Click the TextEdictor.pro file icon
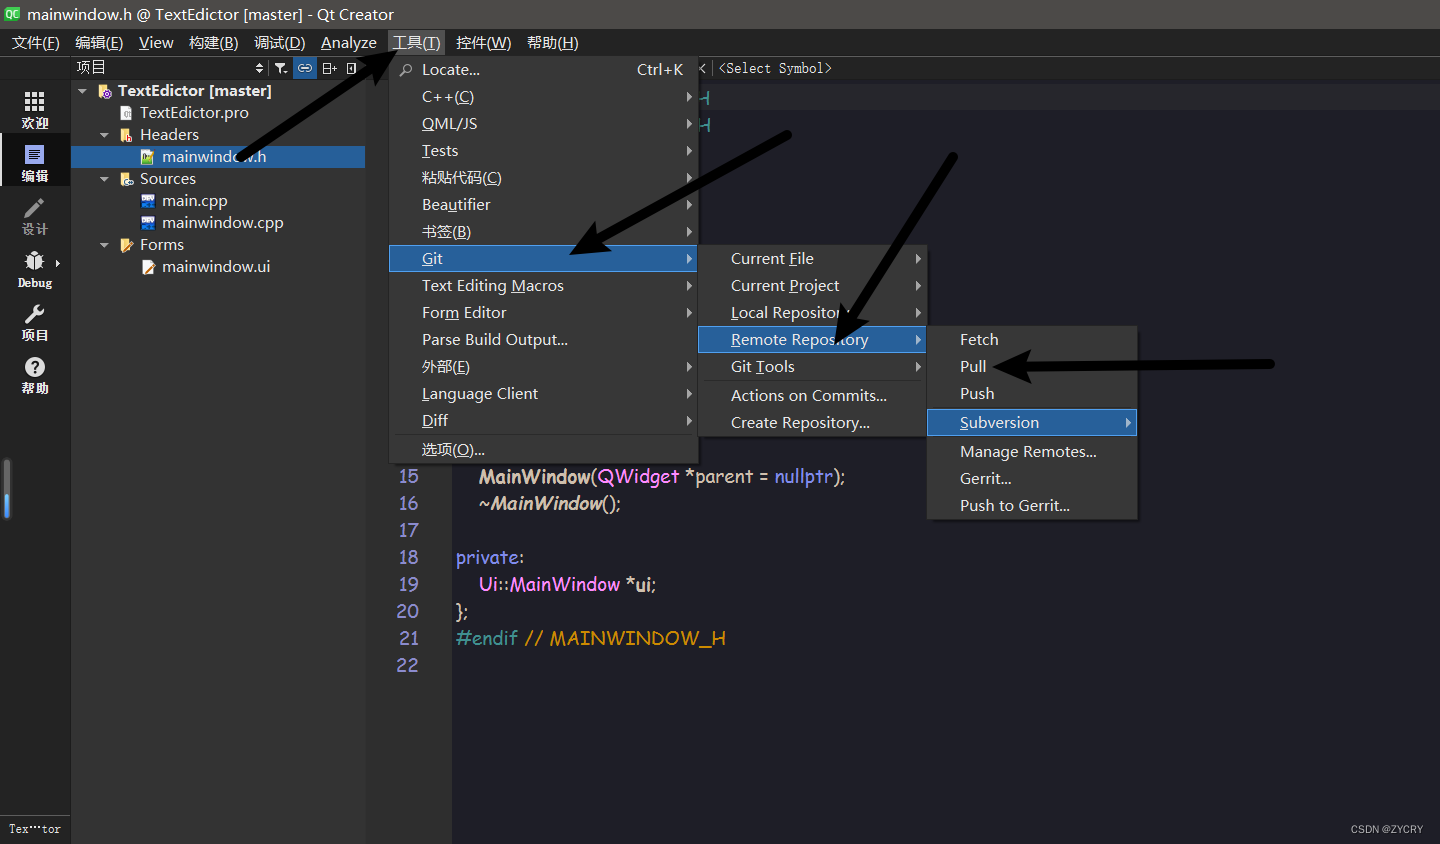This screenshot has height=844, width=1440. point(127,113)
